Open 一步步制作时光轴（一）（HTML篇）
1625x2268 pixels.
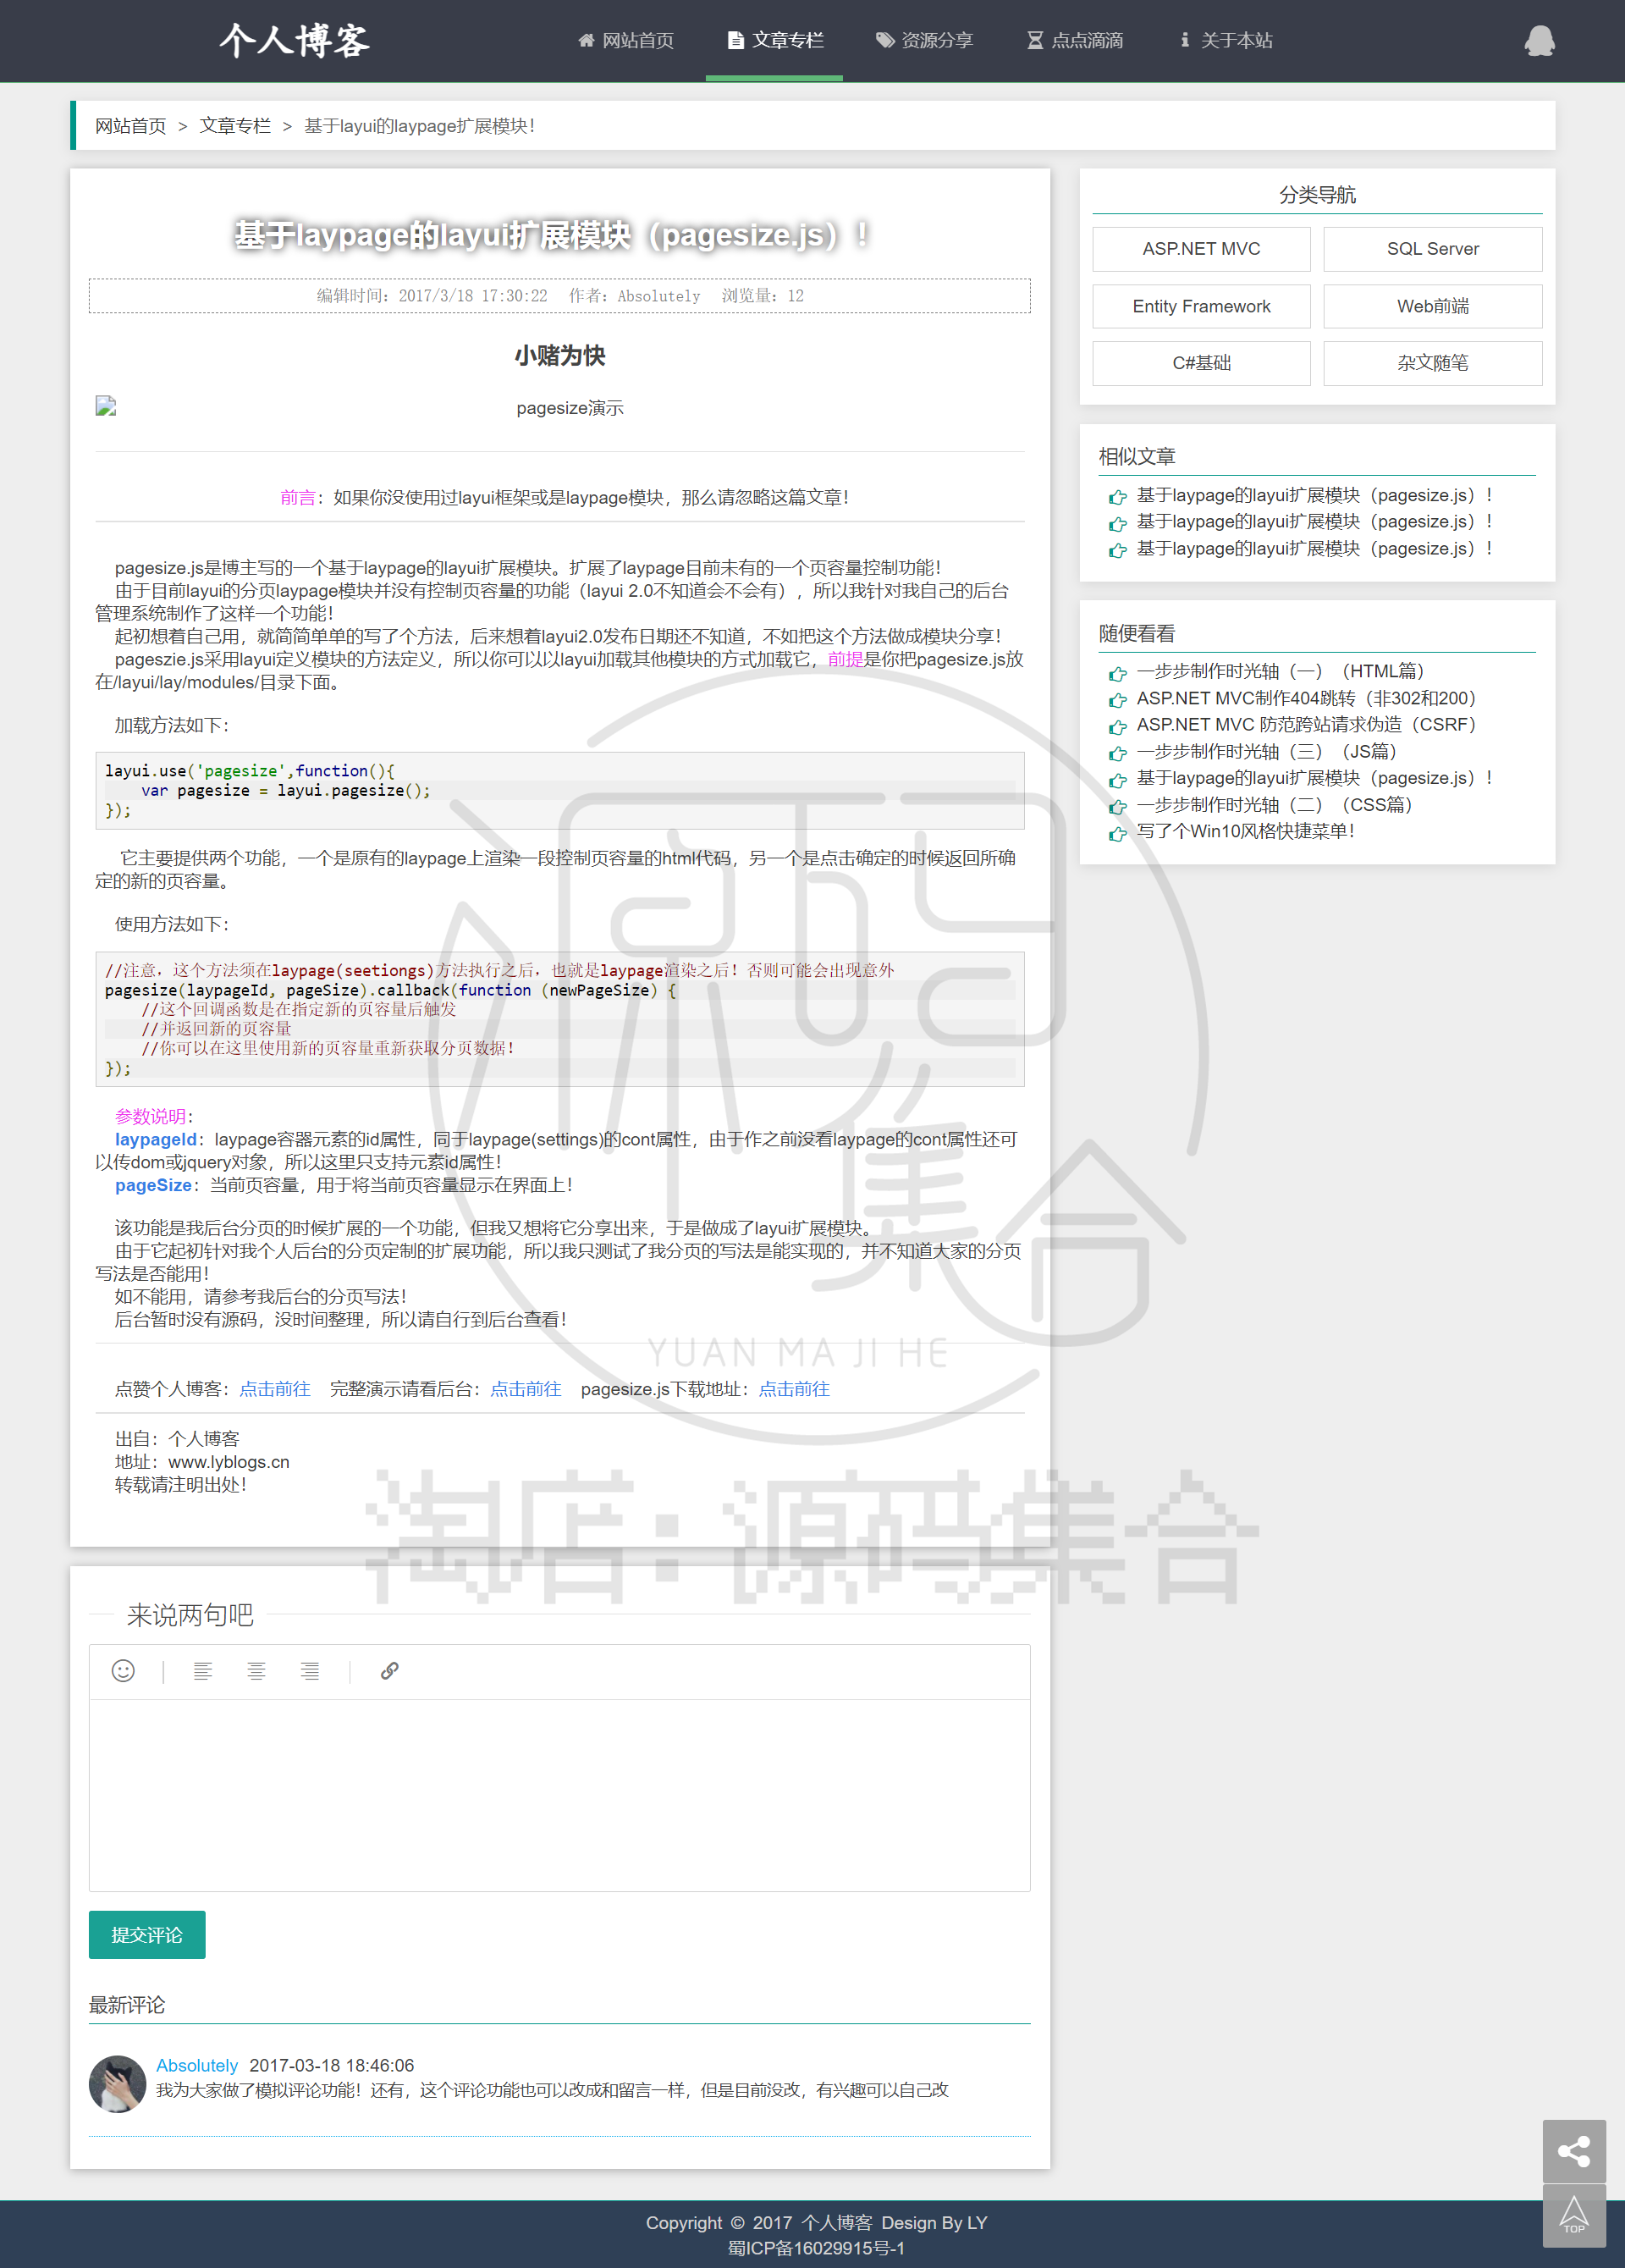pos(1280,671)
